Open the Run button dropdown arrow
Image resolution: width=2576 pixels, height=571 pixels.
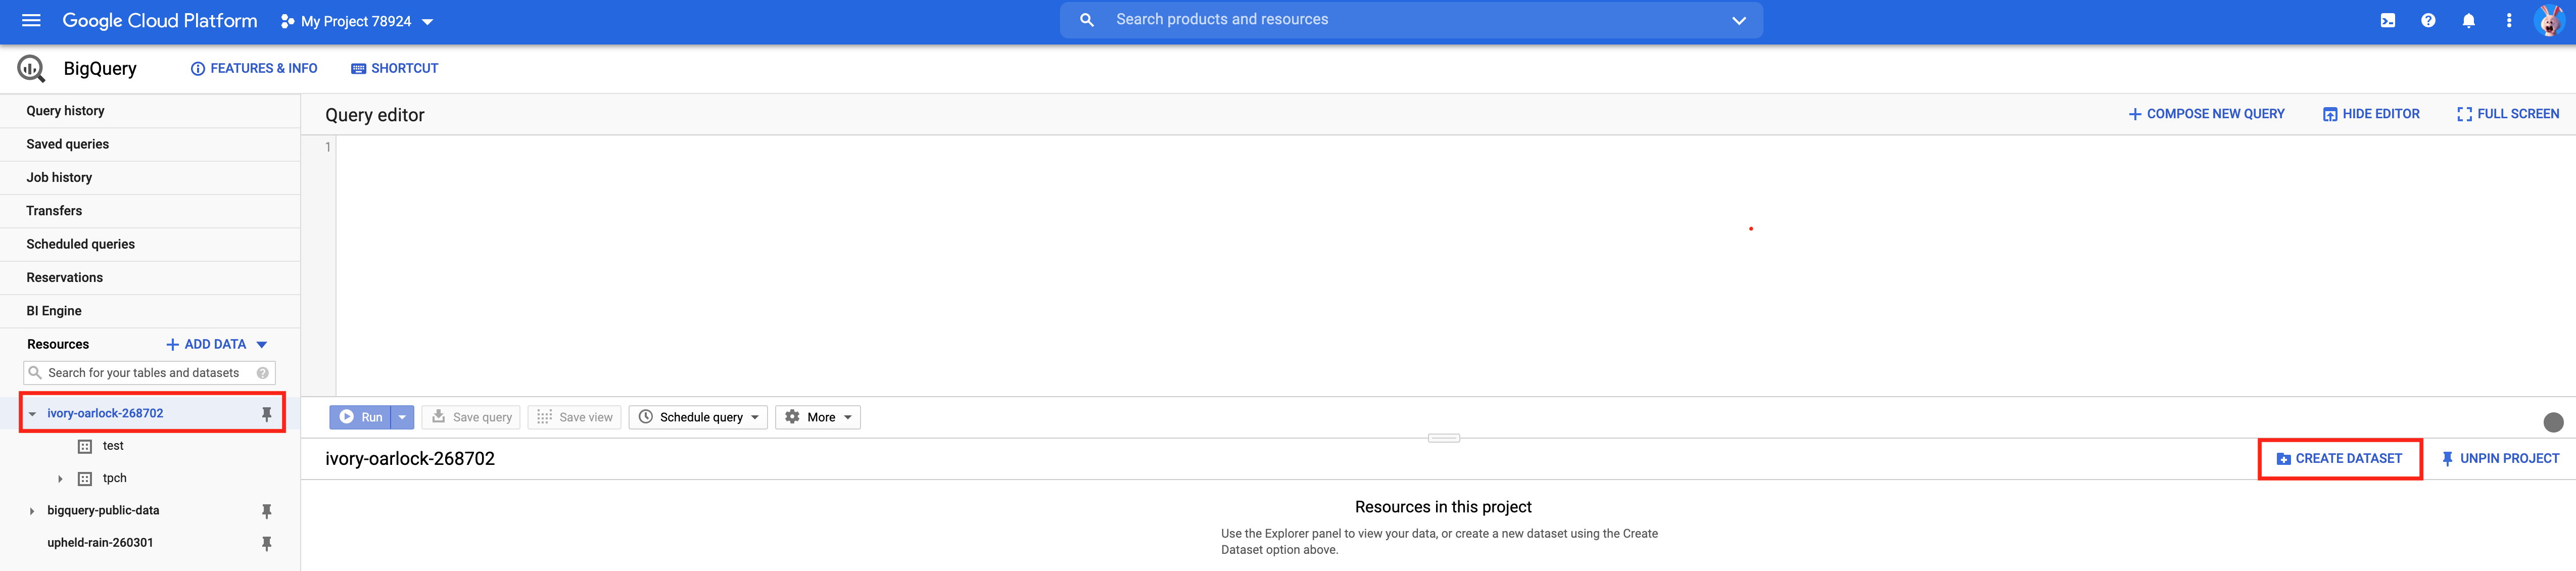click(x=402, y=417)
